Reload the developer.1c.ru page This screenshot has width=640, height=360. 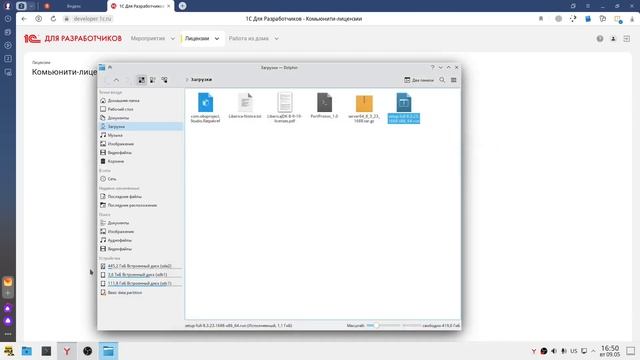coord(53,19)
